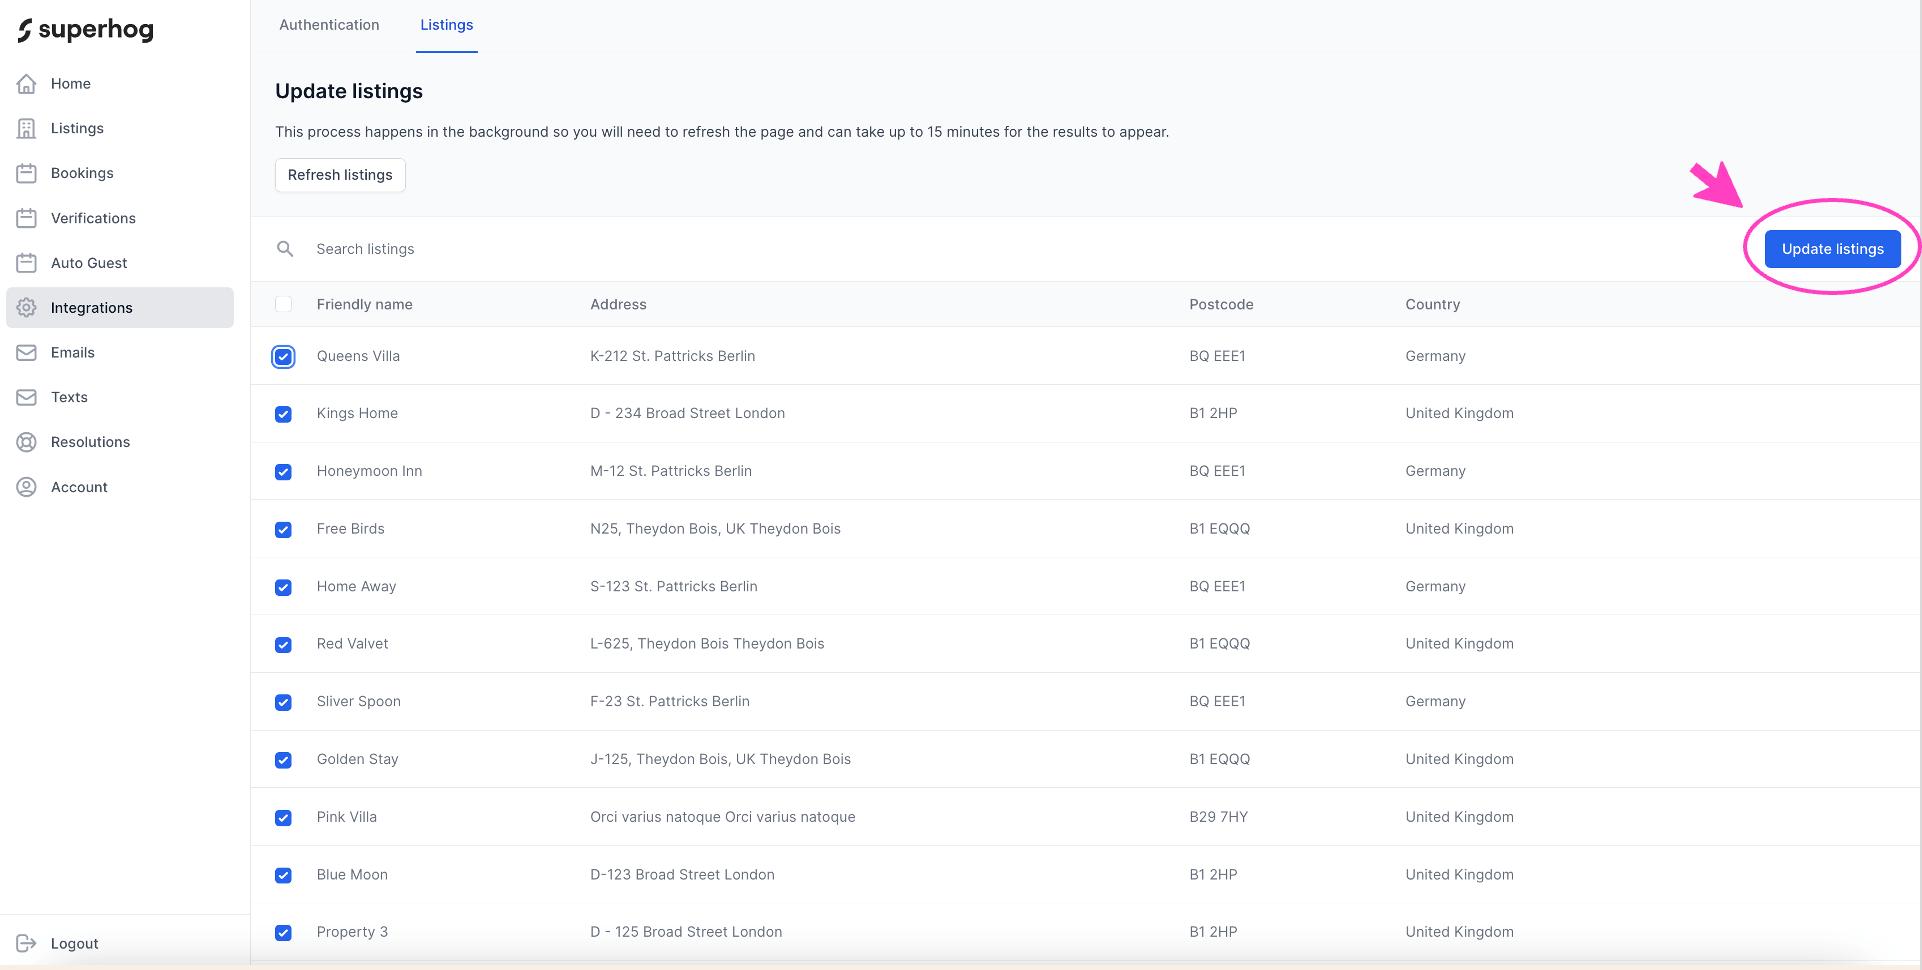Screen dimensions: 1922x970
Task: Click the Integrations gear icon
Action: (x=27, y=308)
